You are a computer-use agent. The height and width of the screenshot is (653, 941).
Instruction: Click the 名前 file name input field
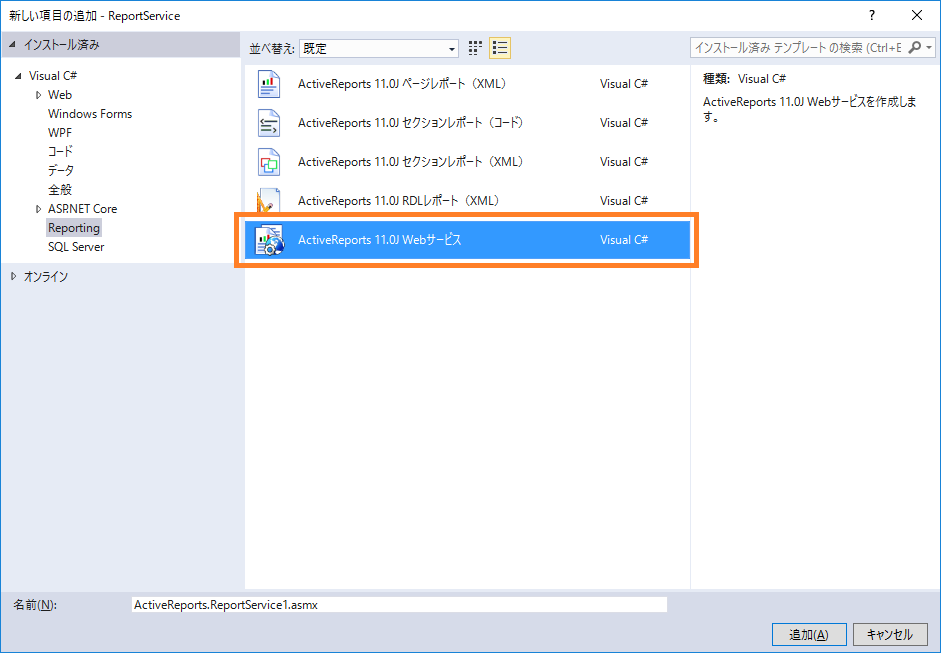[399, 605]
